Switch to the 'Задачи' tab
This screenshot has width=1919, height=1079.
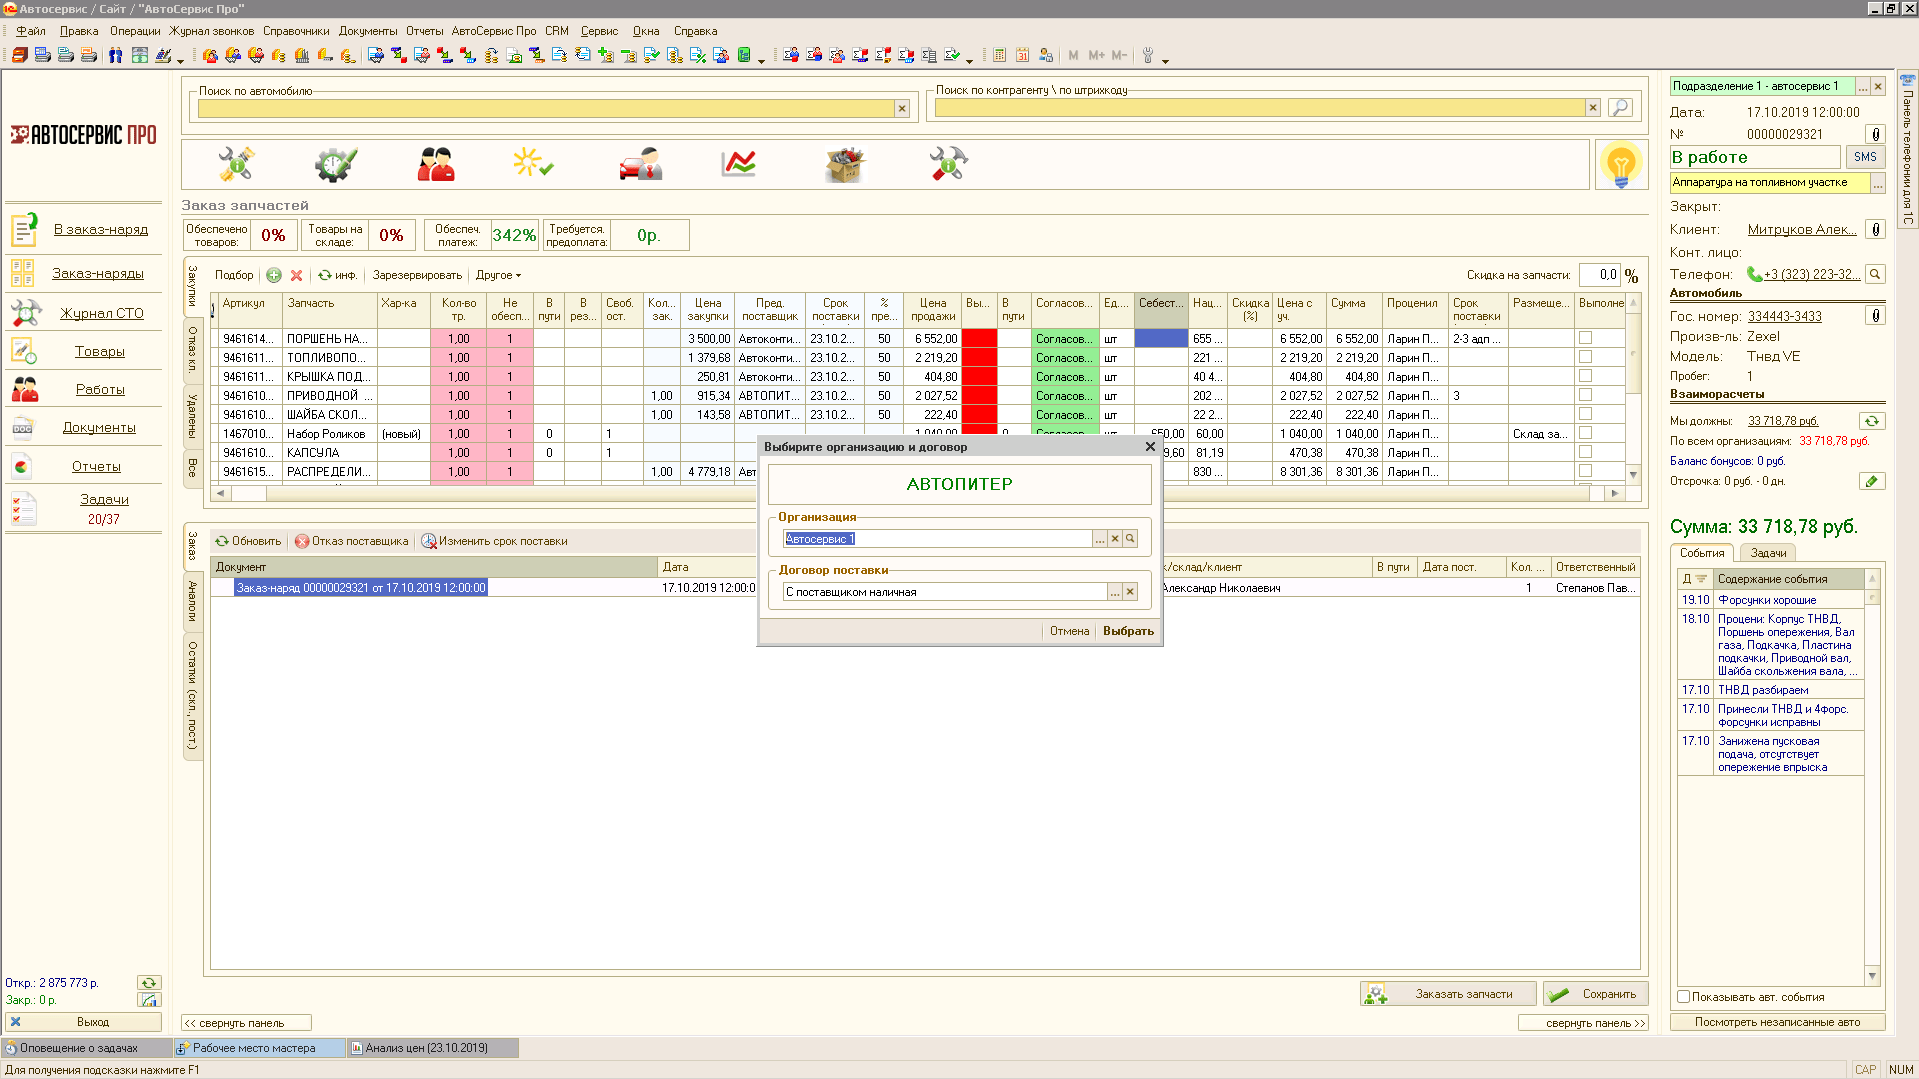click(1768, 553)
